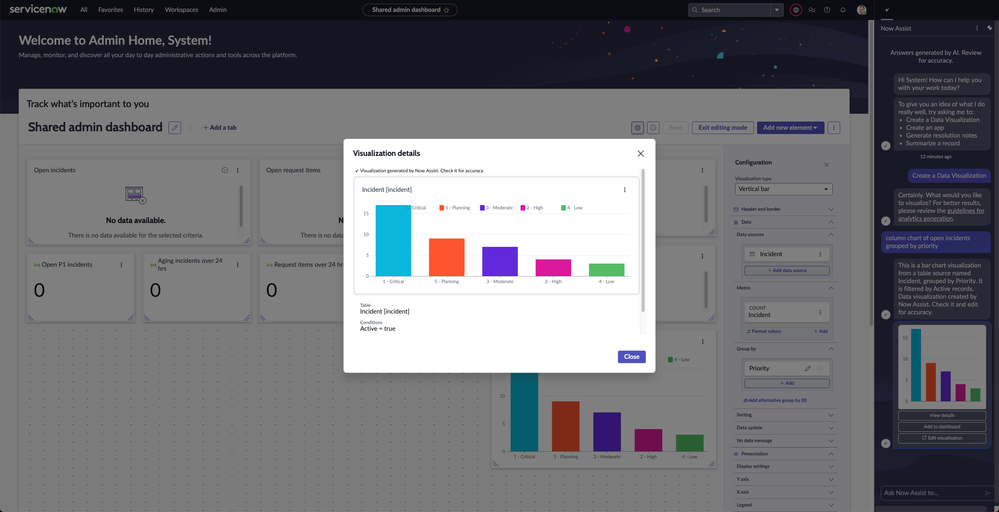Open the Now Assist panel three-dot menu
The width and height of the screenshot is (999, 512).
(x=977, y=28)
